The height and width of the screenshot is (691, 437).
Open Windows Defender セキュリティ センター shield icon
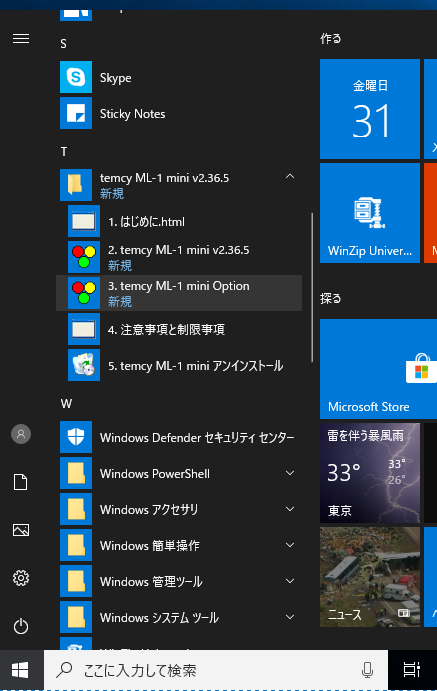click(x=76, y=437)
